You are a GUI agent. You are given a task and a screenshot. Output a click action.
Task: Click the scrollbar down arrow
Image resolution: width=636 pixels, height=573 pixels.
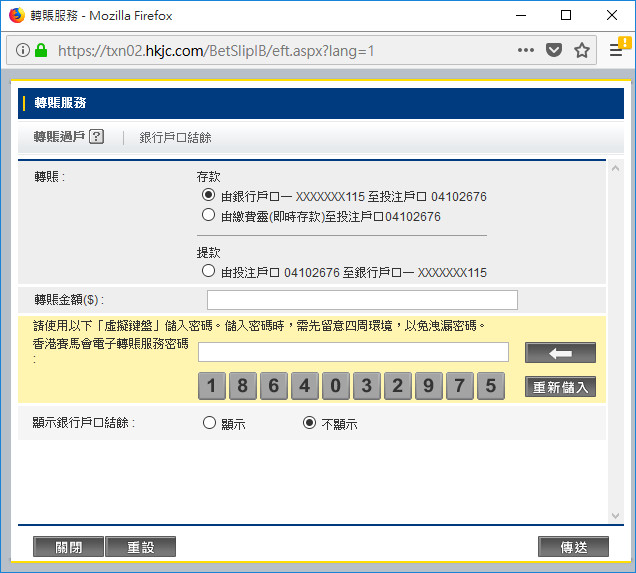coord(615,516)
